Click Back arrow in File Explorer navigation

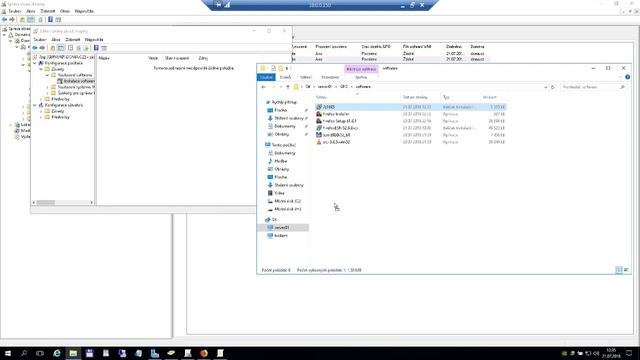point(264,87)
